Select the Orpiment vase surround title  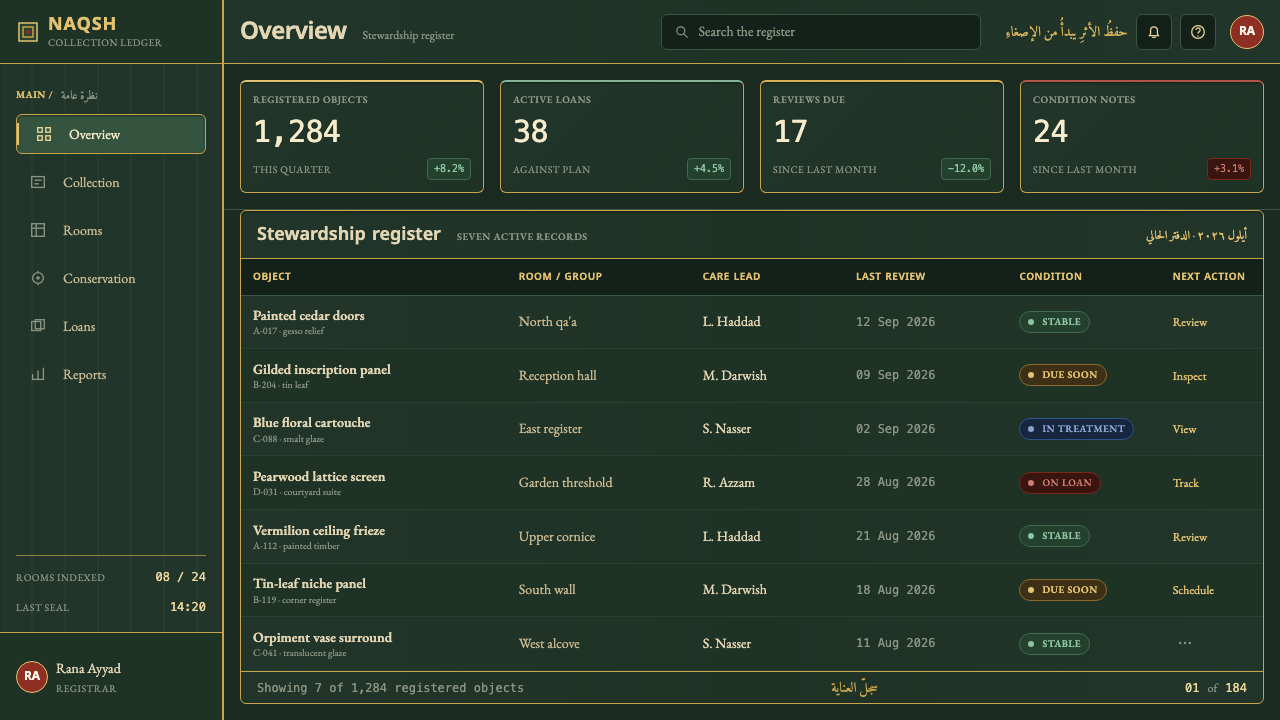click(x=322, y=638)
